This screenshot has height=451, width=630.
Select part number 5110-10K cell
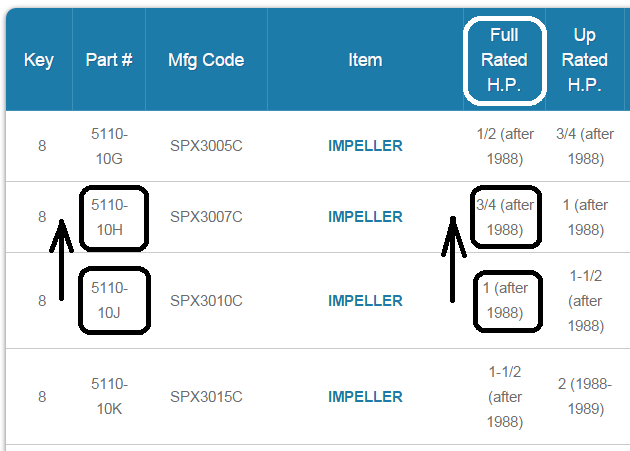[x=109, y=397]
